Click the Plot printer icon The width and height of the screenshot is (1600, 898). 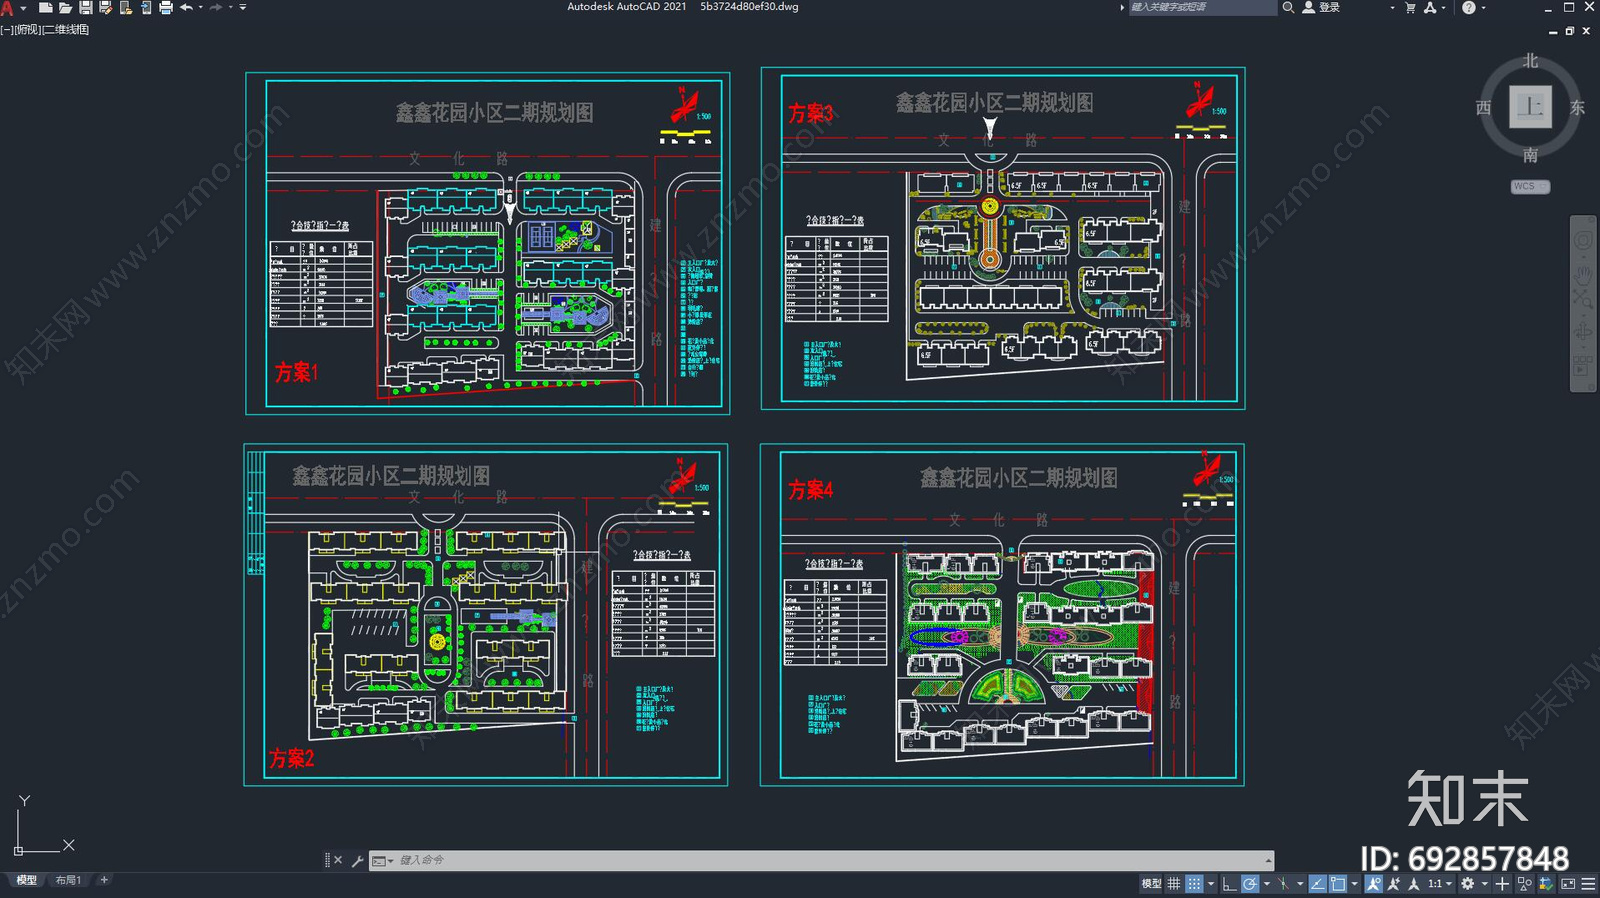point(166,7)
